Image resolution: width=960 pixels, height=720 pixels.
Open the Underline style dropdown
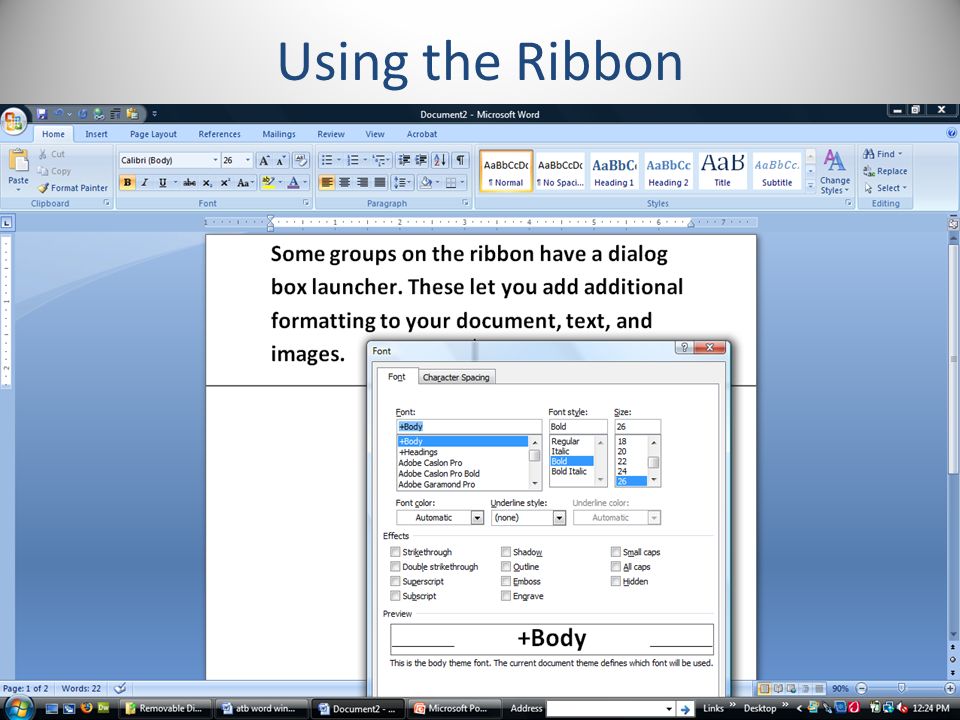click(x=559, y=518)
